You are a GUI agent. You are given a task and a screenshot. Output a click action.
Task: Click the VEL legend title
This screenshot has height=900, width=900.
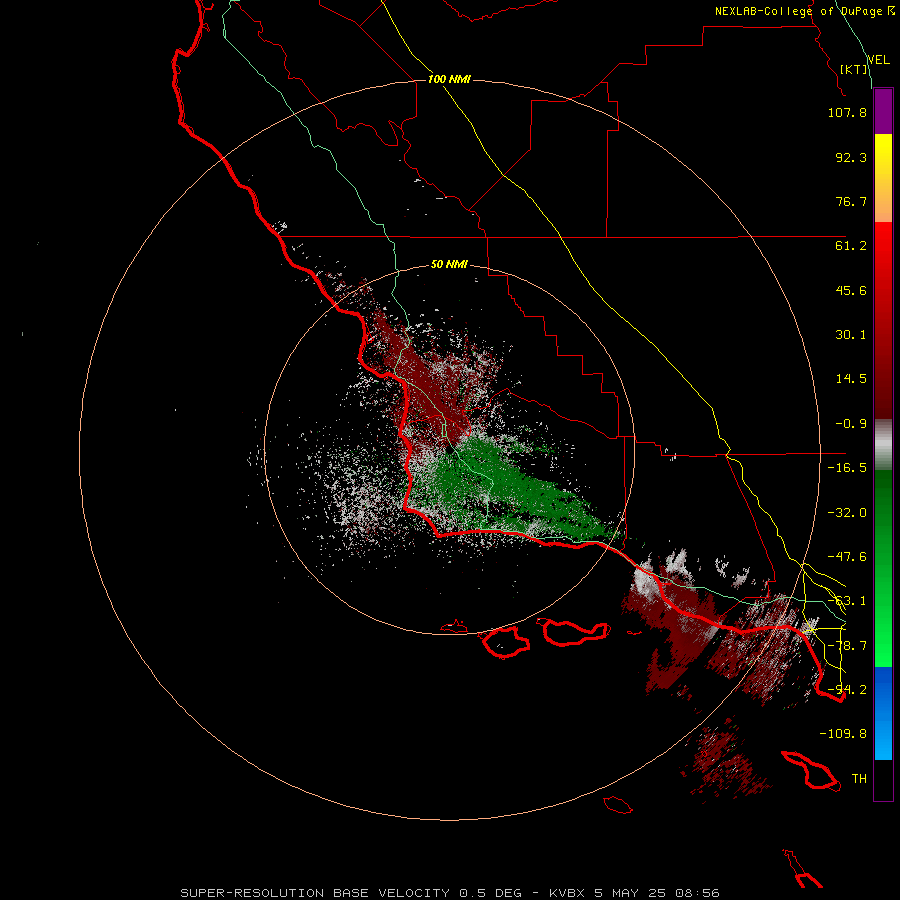pos(878,60)
